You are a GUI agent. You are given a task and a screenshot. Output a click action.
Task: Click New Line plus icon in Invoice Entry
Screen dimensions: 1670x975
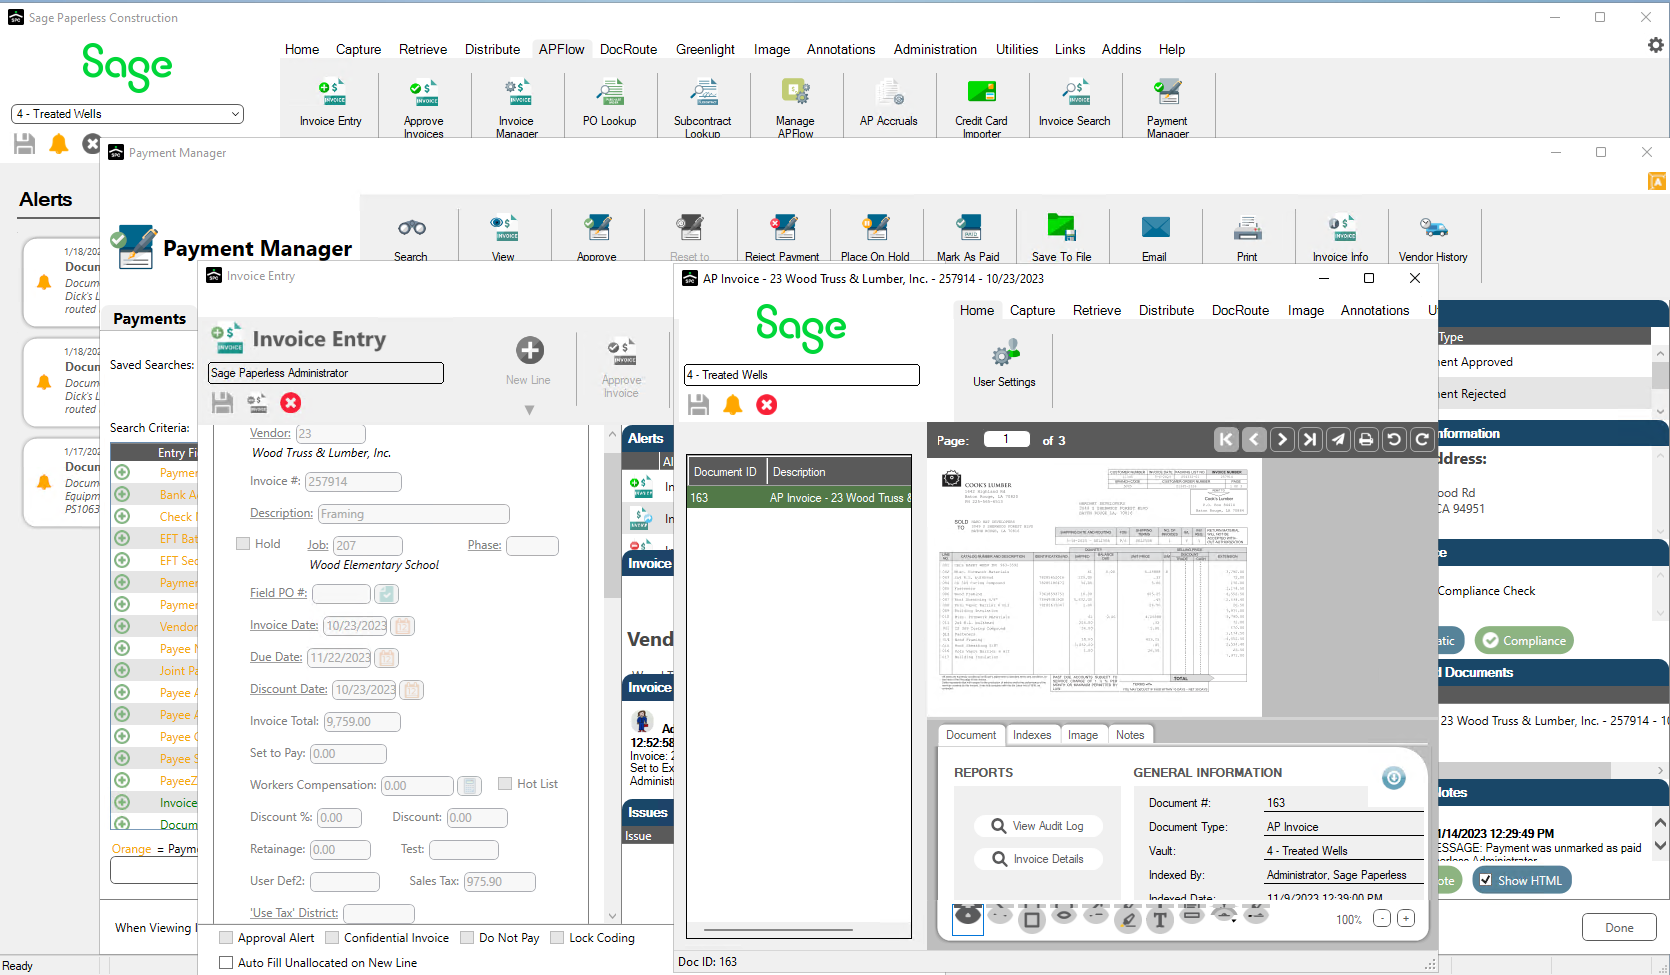pos(529,350)
